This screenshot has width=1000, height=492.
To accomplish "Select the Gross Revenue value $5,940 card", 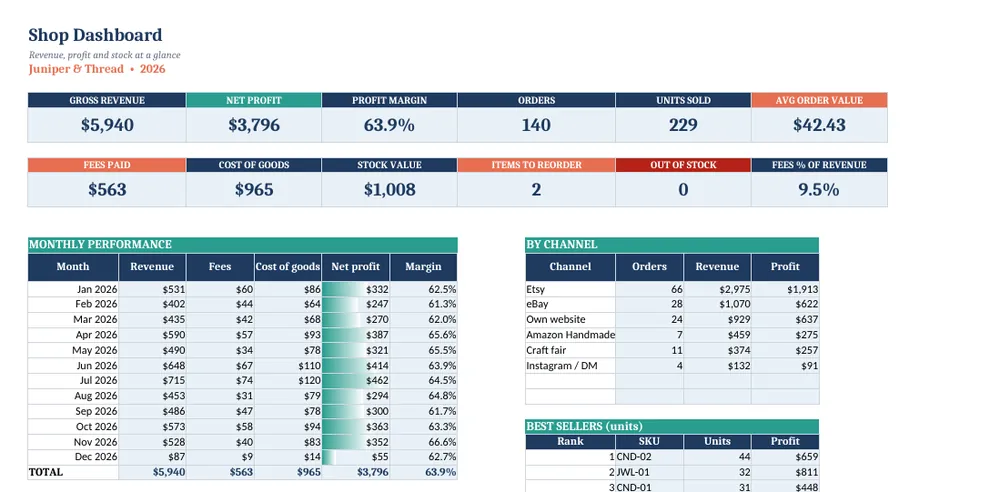I will 107,125.
